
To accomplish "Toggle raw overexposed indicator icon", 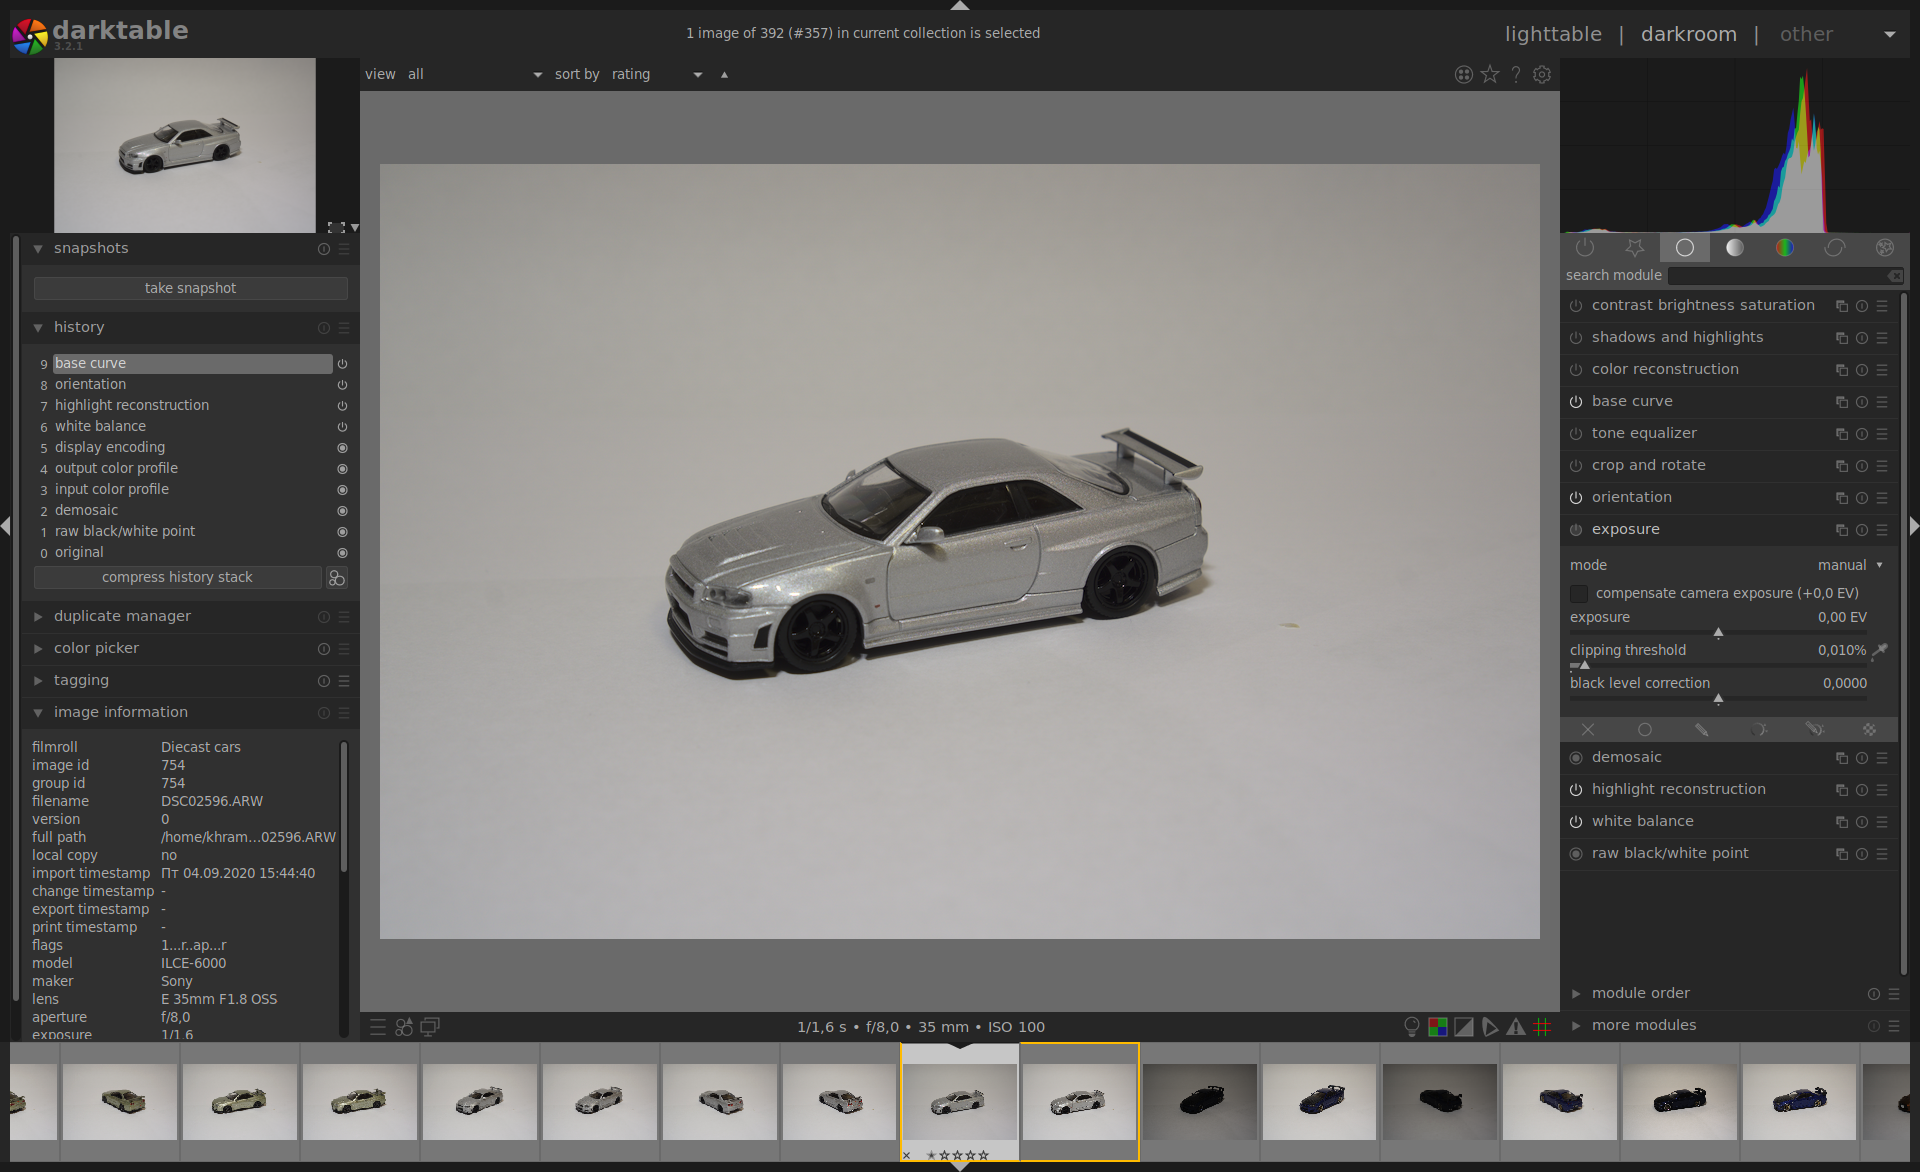I will (1438, 1027).
